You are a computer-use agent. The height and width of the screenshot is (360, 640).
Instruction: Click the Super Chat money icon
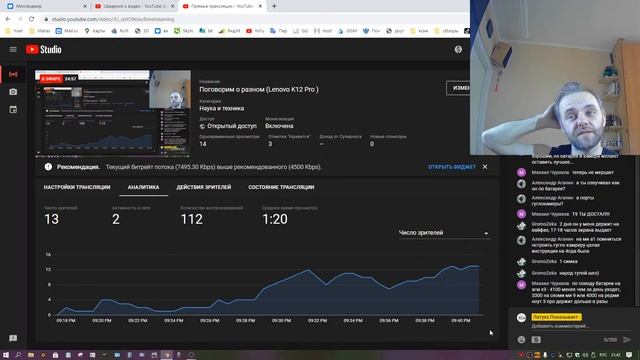click(536, 339)
